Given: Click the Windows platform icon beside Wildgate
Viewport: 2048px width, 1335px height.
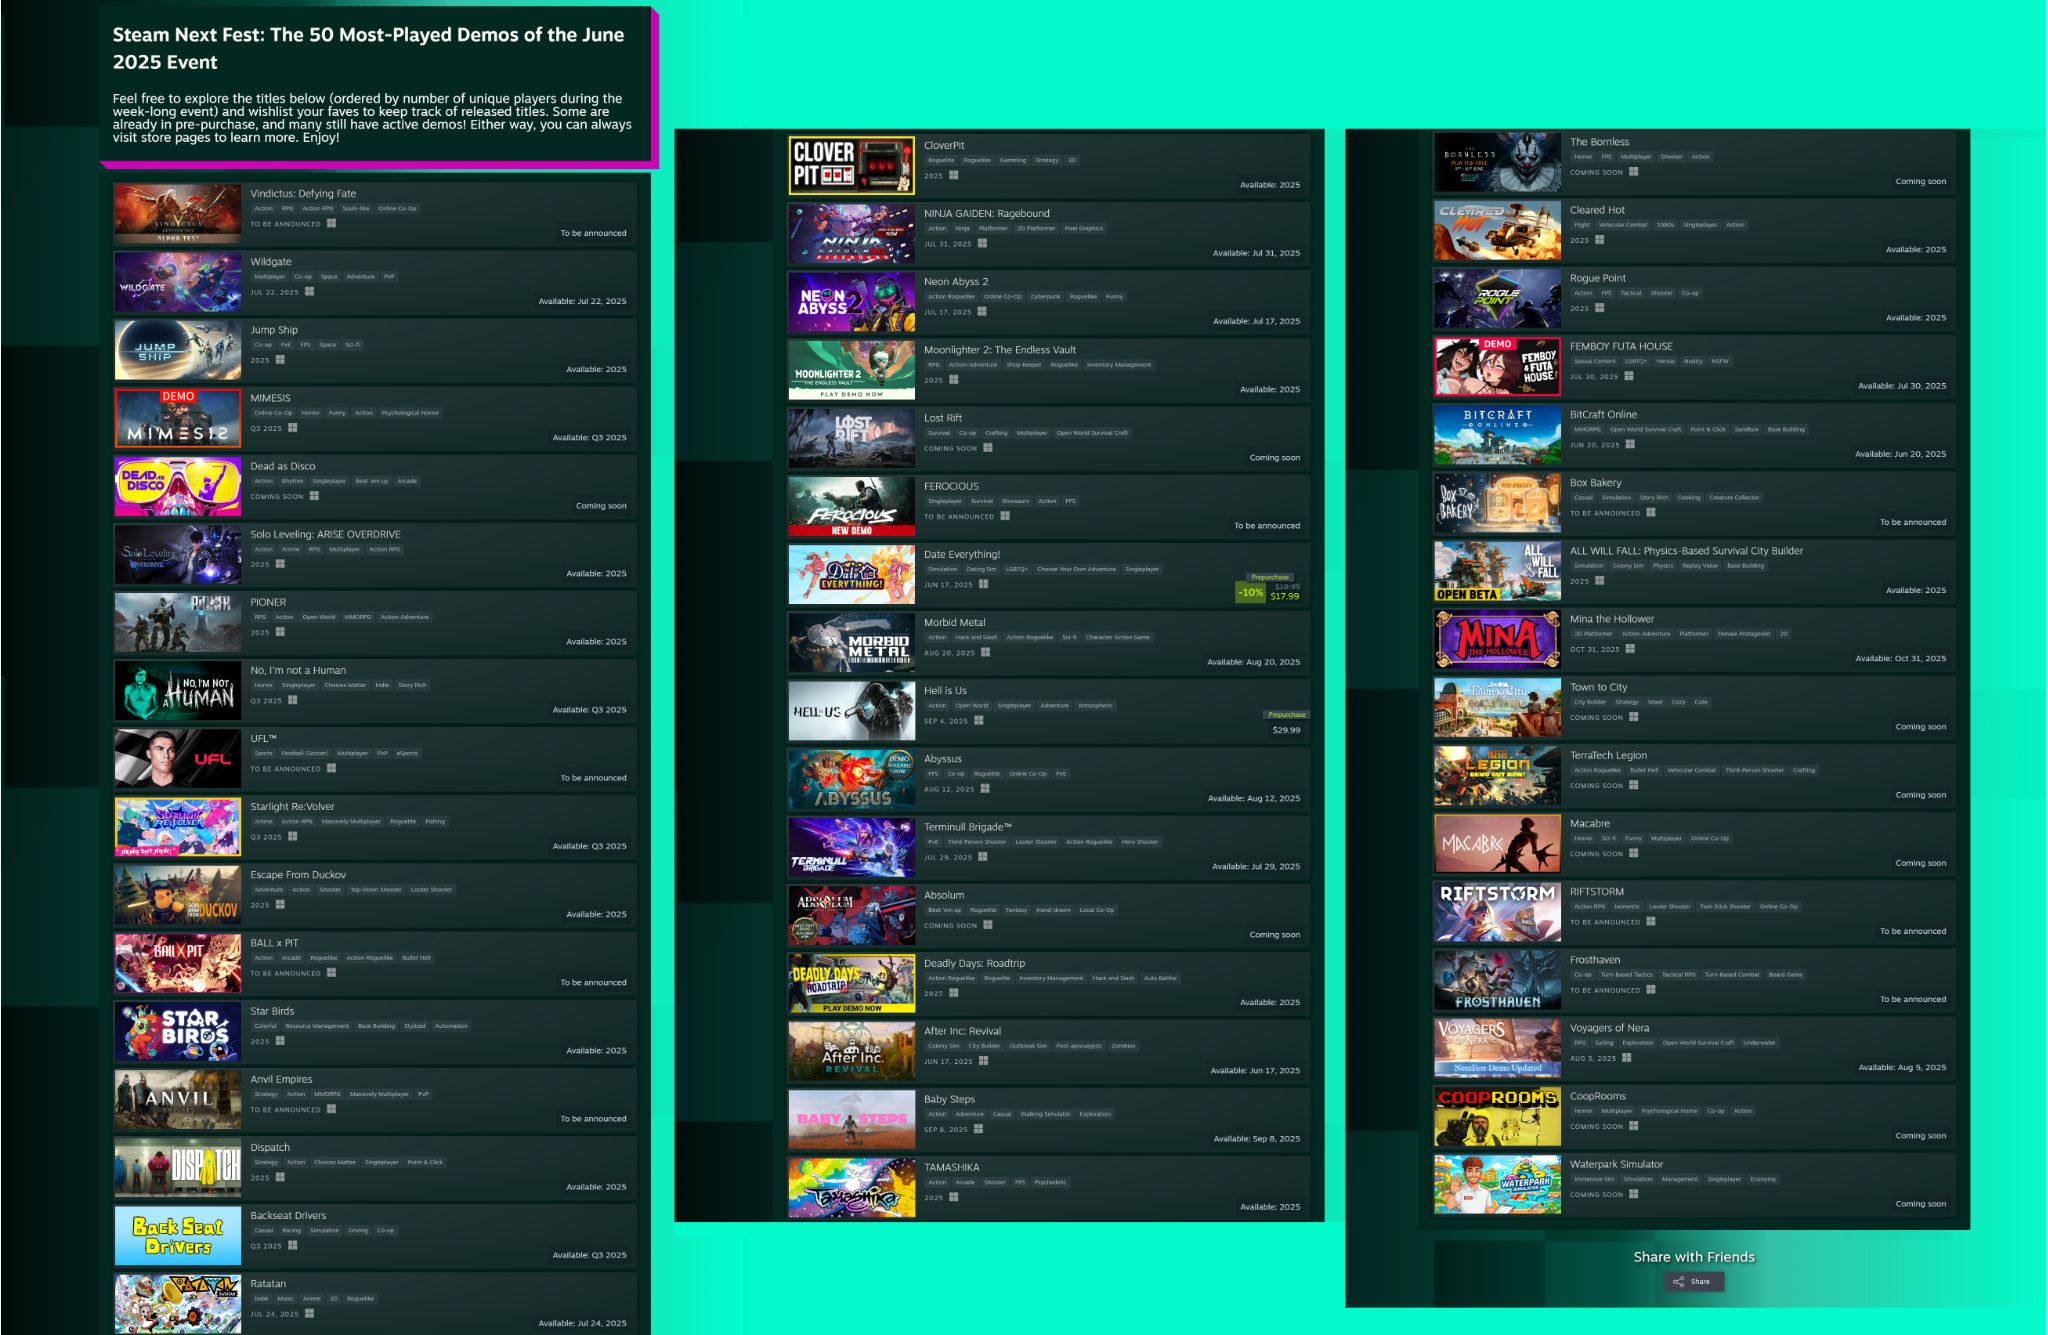Looking at the screenshot, I should pos(309,292).
